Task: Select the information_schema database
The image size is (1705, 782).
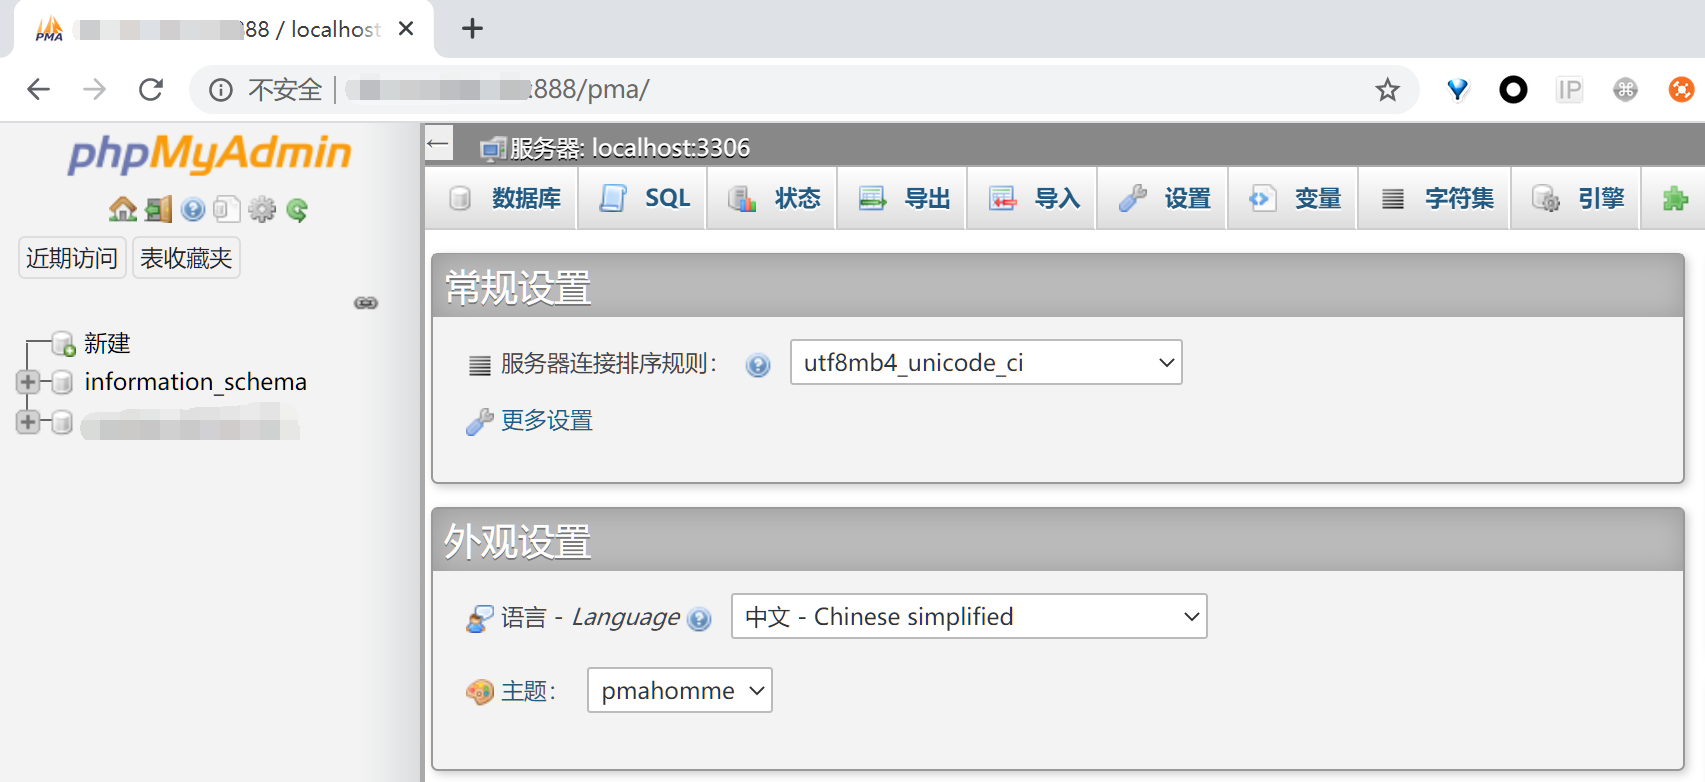Action: pyautogui.click(x=195, y=382)
